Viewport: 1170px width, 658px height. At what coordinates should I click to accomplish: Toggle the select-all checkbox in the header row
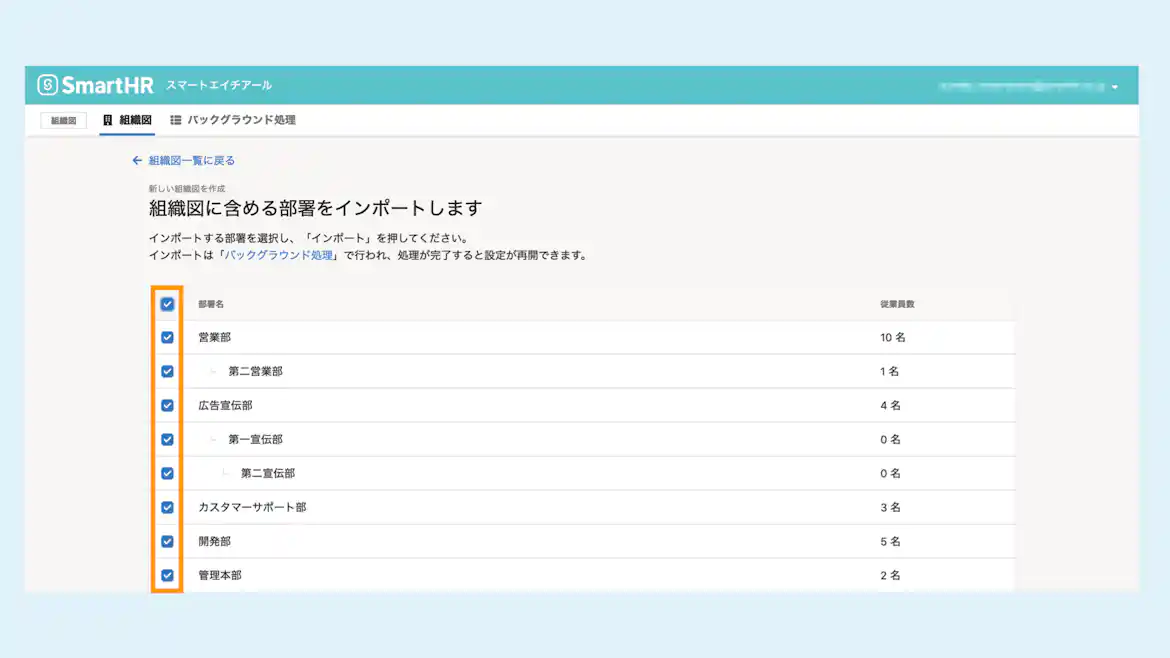168,303
